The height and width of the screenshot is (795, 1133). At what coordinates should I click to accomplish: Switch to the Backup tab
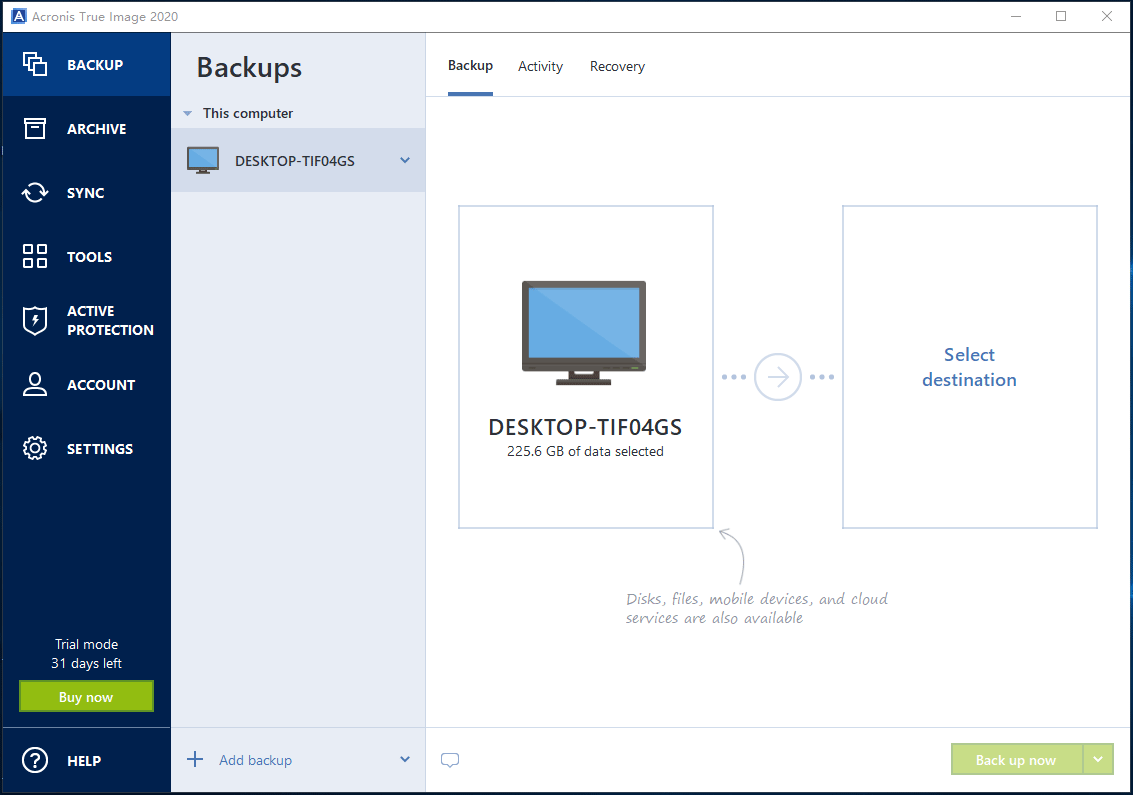[x=470, y=66]
